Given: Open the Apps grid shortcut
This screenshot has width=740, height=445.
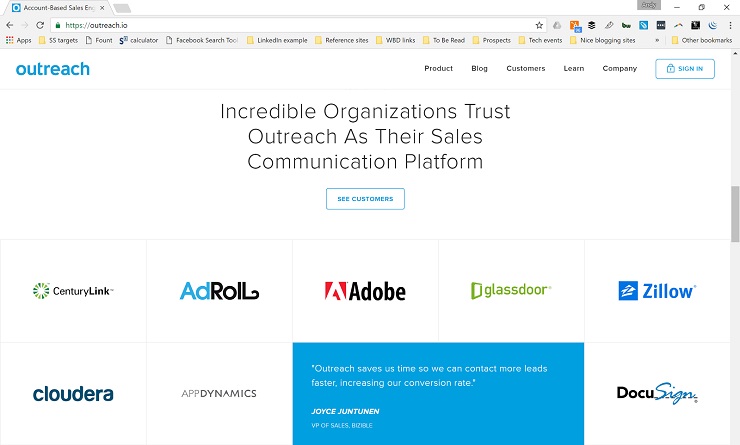Looking at the screenshot, I should click(18, 40).
